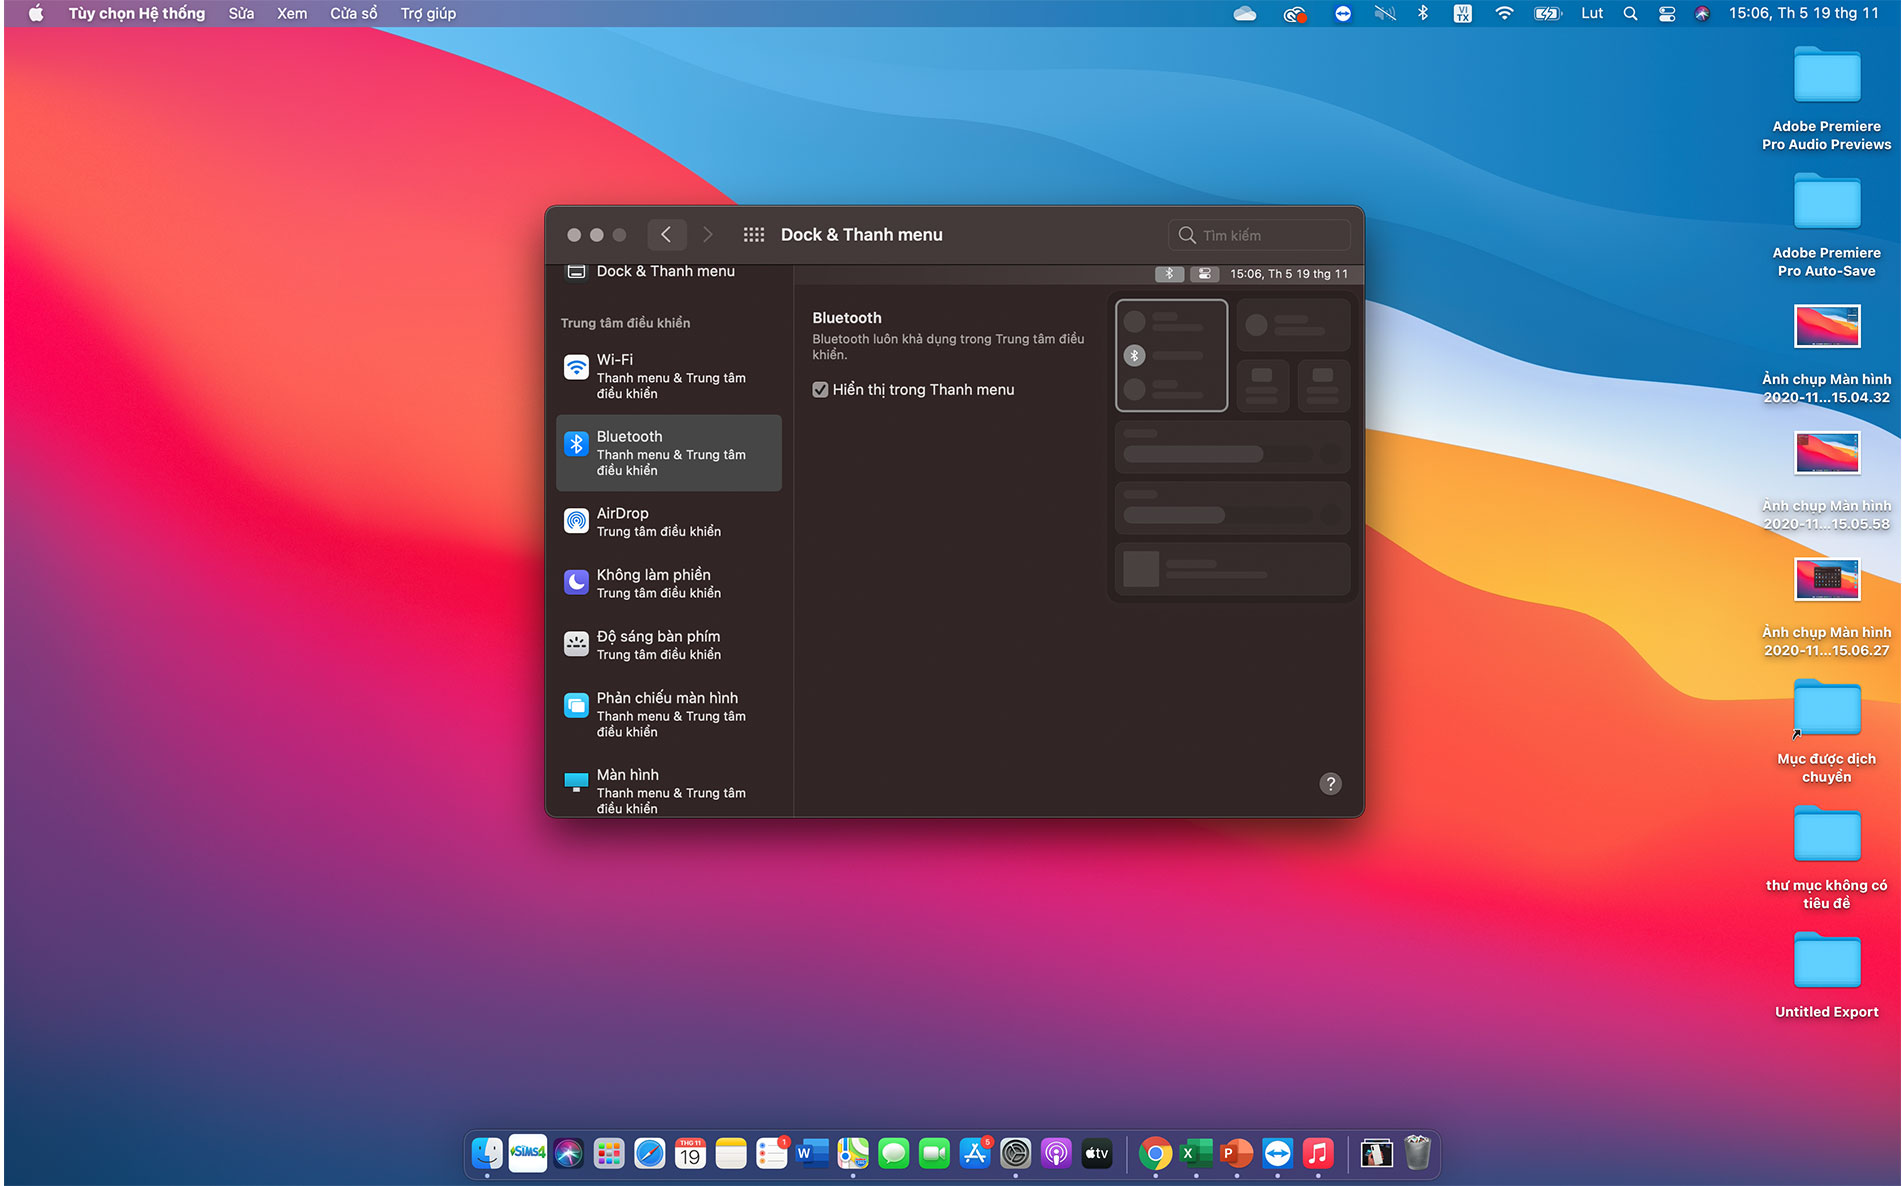Open the Sửa menu
The height and width of the screenshot is (1186, 1902).
click(x=241, y=13)
